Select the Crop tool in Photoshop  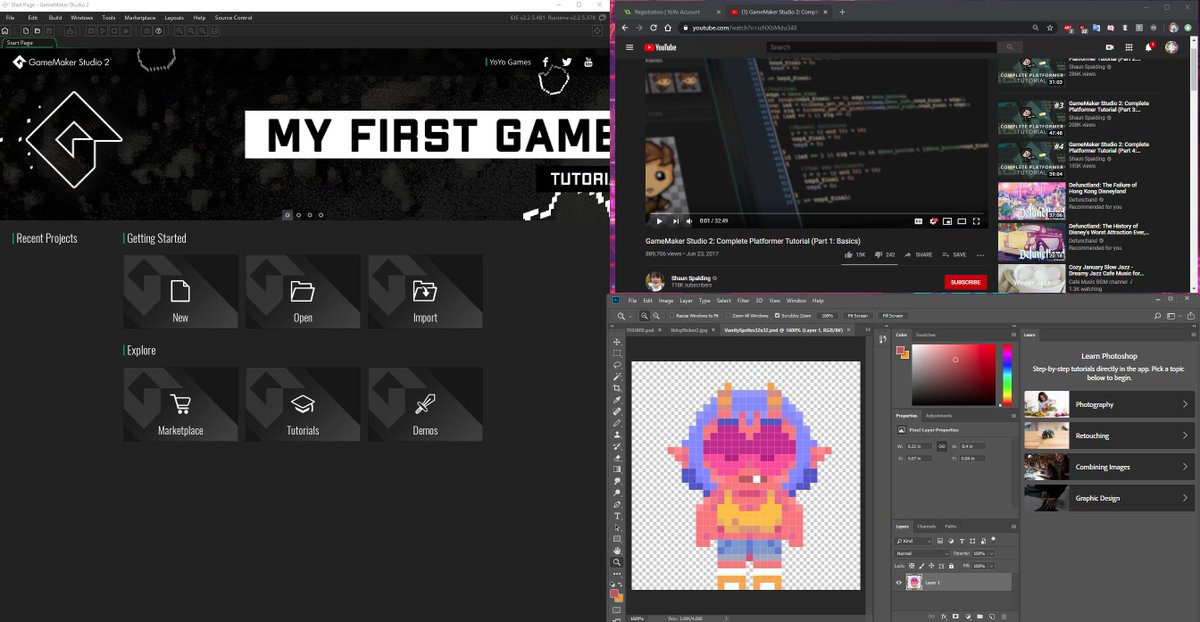[x=617, y=388]
